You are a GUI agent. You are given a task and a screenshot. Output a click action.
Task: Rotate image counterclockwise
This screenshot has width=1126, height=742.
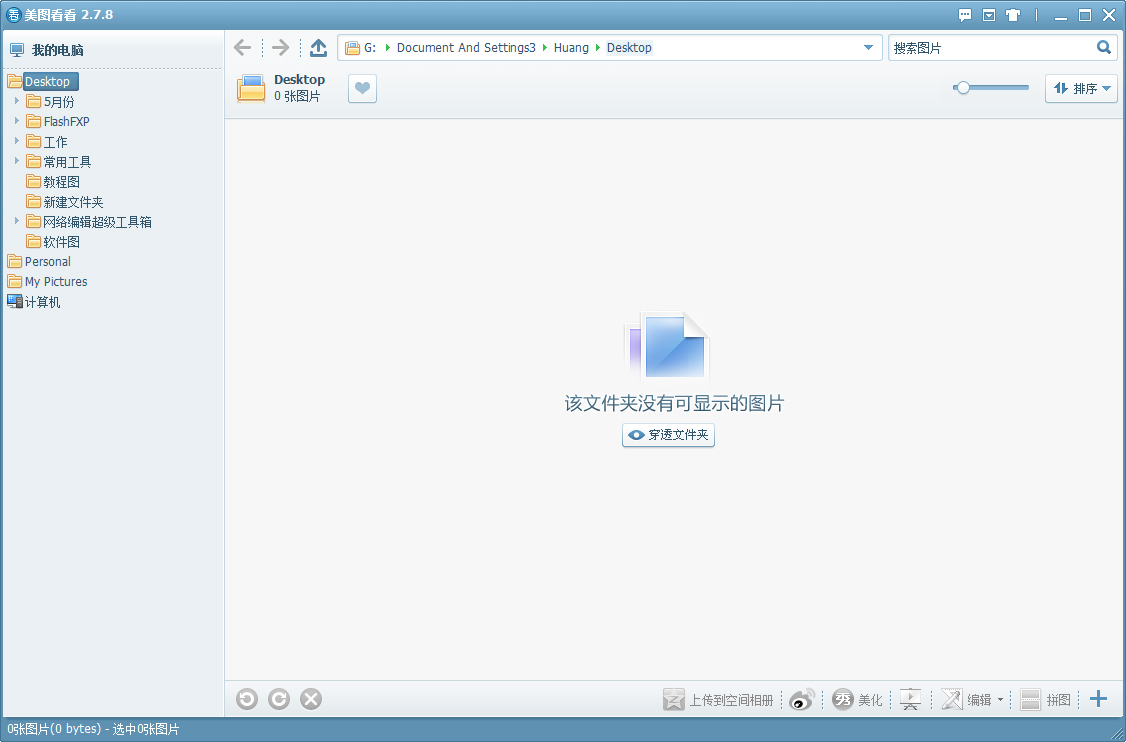[246, 699]
